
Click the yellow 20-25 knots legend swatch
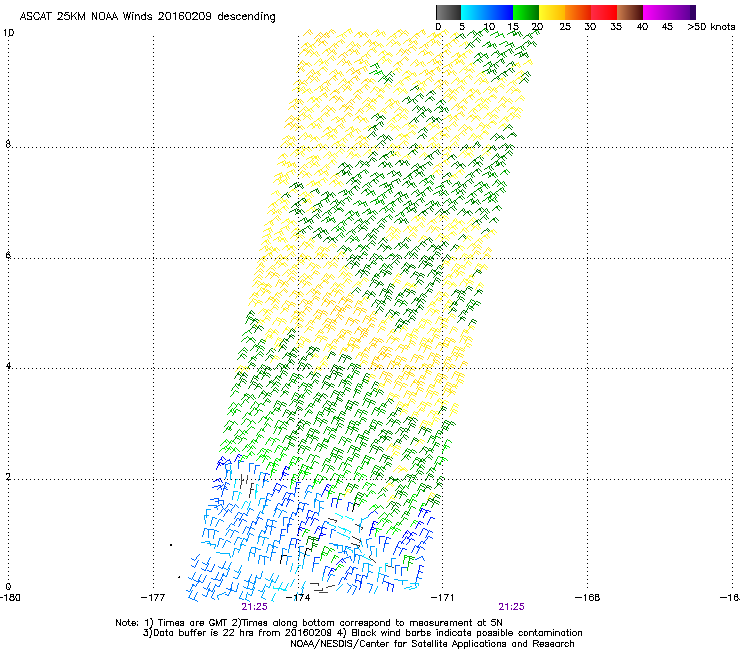552,12
